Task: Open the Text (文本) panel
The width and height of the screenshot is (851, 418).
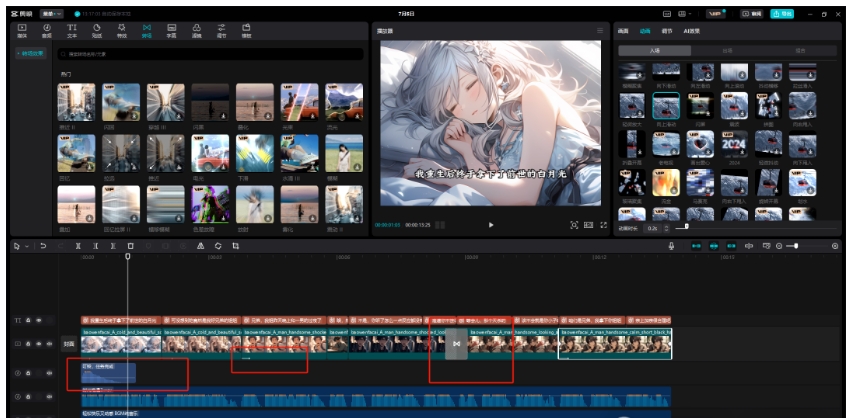Action: [x=72, y=30]
